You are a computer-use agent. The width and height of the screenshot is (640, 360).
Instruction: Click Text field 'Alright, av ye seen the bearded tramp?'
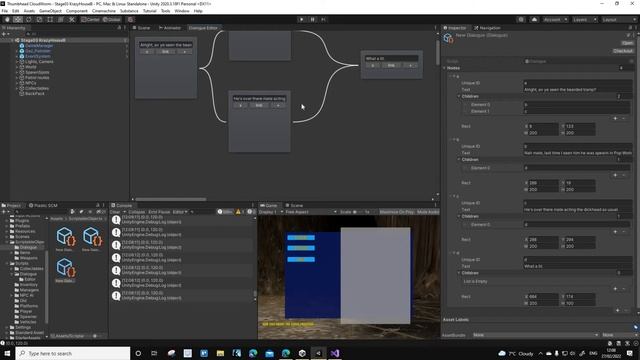578,89
